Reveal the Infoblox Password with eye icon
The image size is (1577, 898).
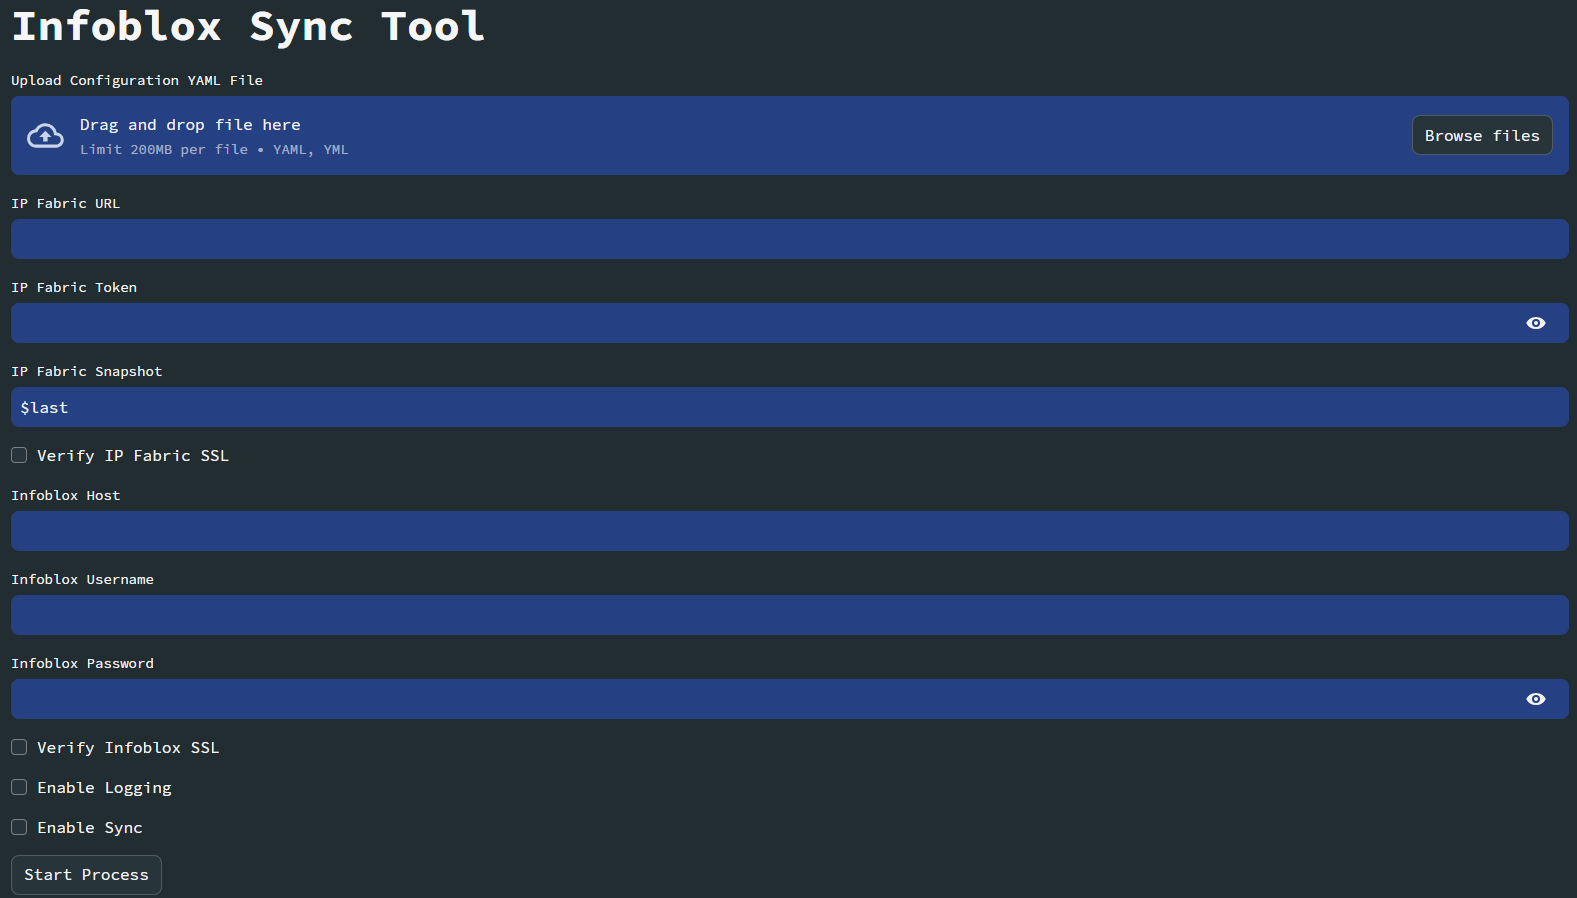click(1535, 699)
